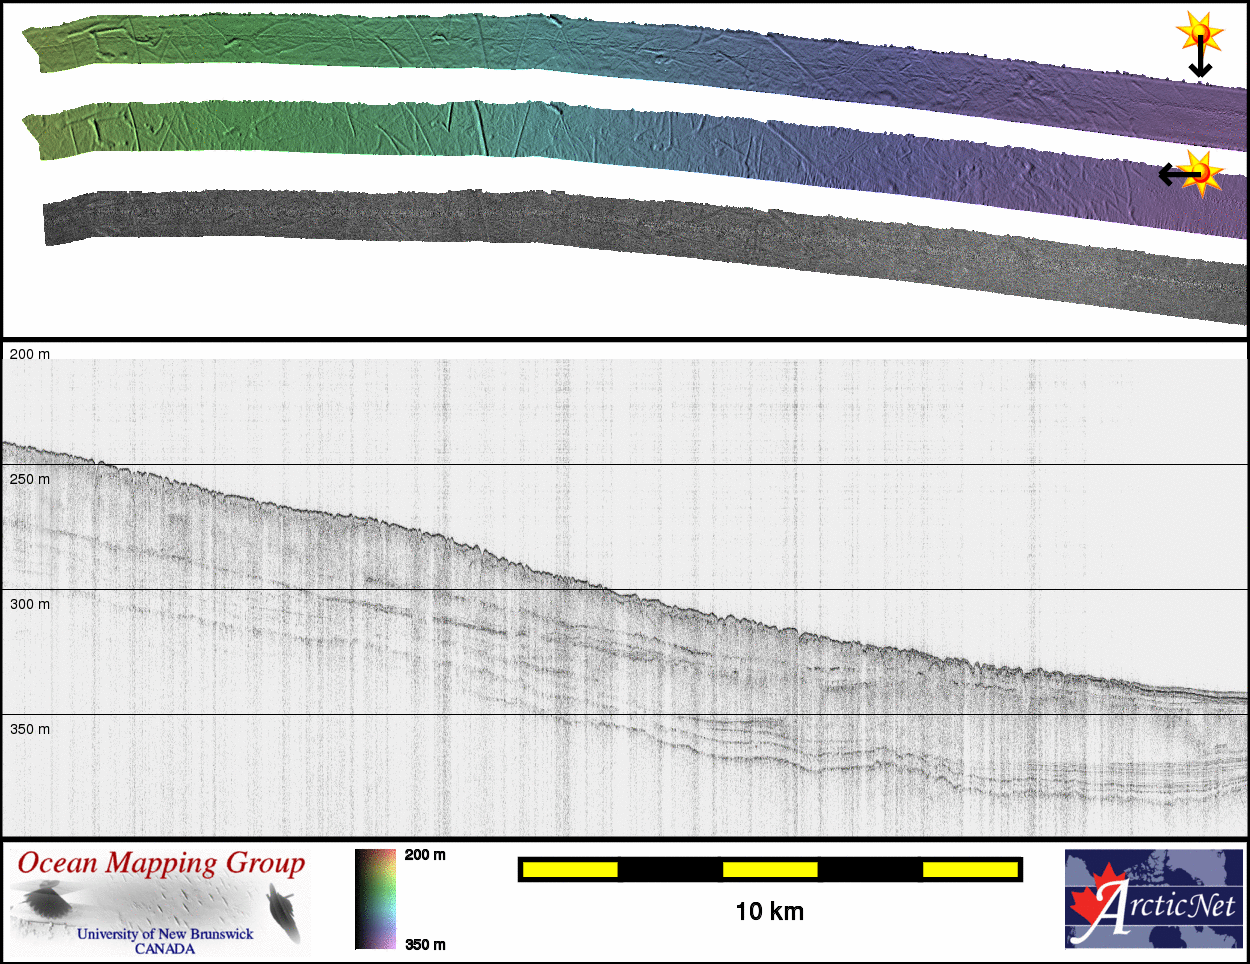Click the 200 m profile depth axis label
Image resolution: width=1250 pixels, height=964 pixels.
[30, 354]
